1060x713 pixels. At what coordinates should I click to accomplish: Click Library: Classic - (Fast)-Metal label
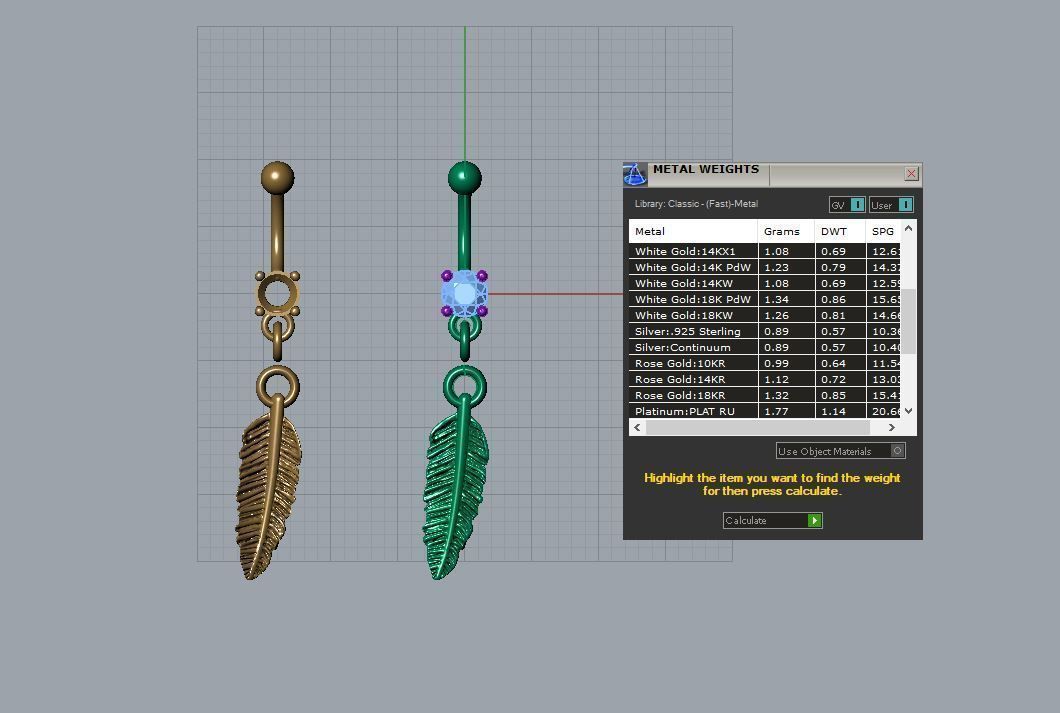(x=696, y=203)
